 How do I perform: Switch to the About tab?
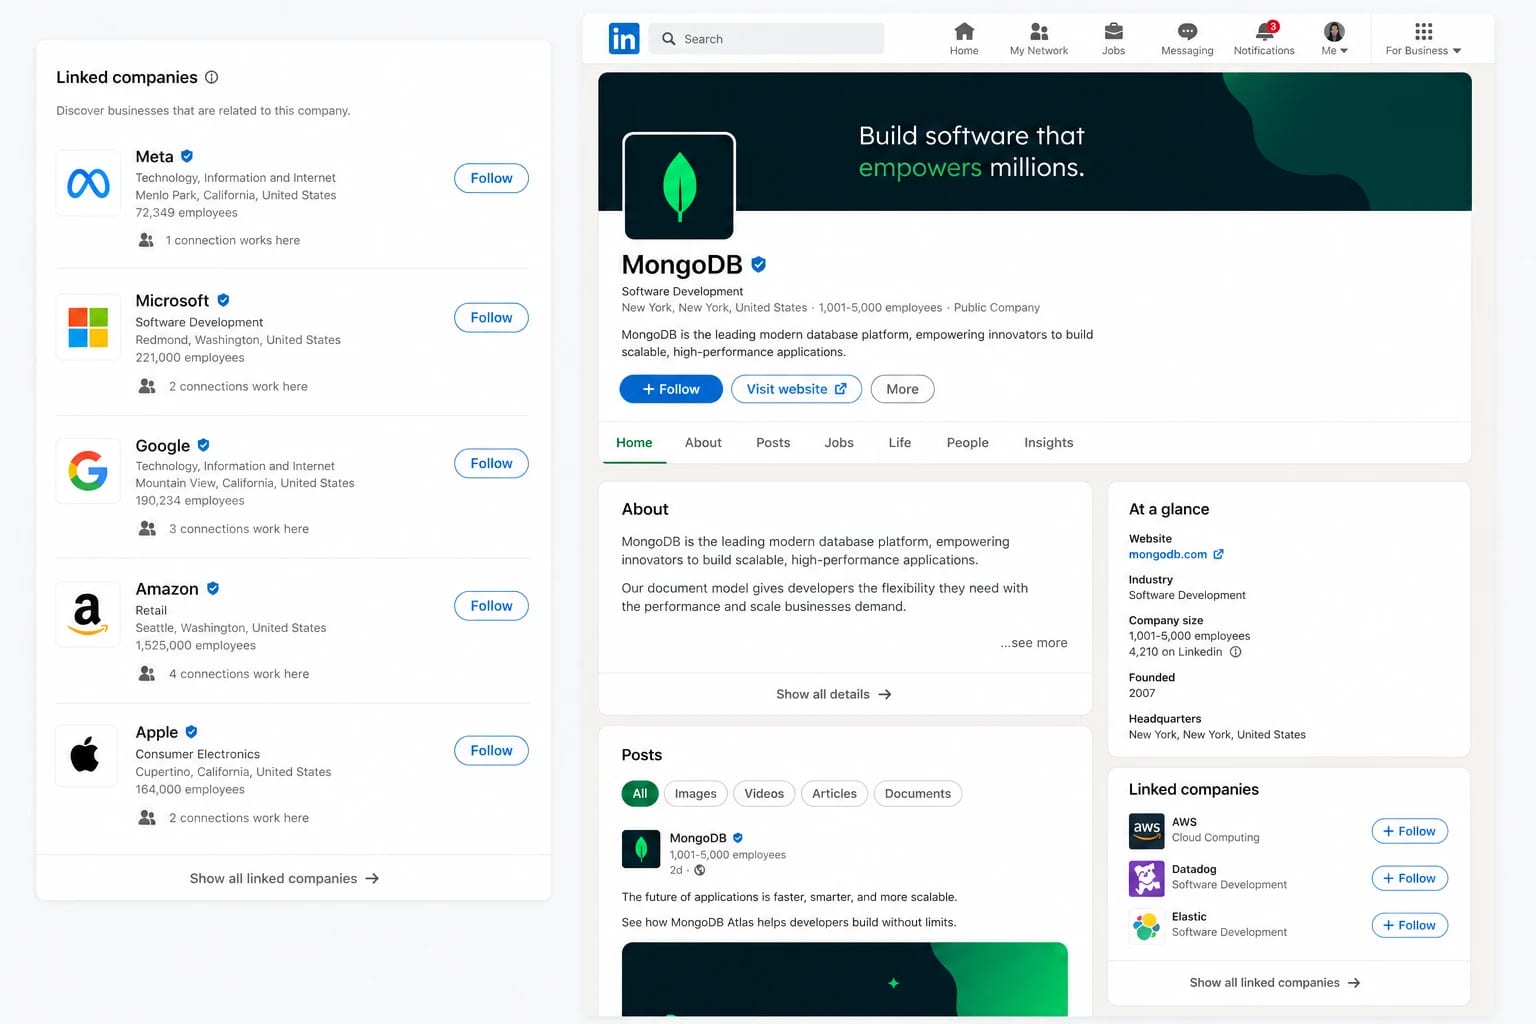click(703, 443)
